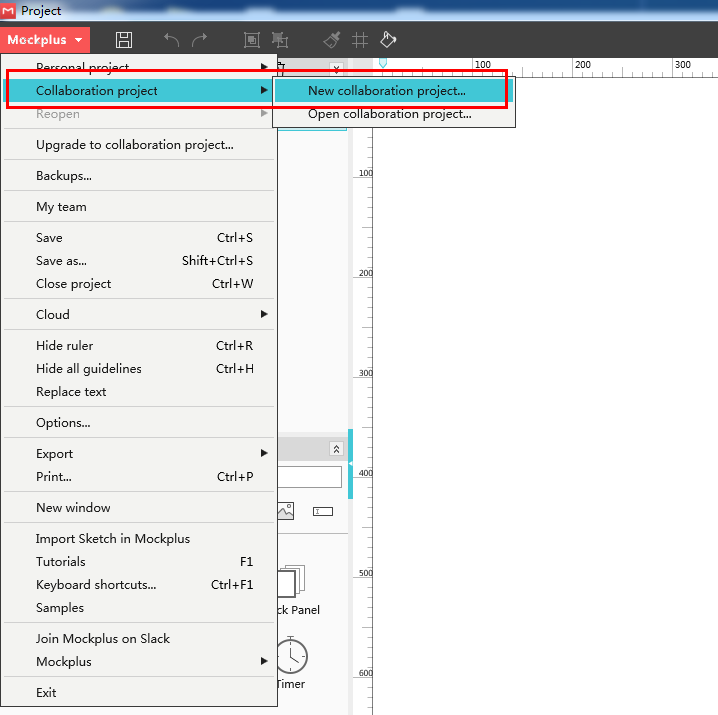This screenshot has height=715, width=718.
Task: Click the image component icon
Action: tap(286, 511)
